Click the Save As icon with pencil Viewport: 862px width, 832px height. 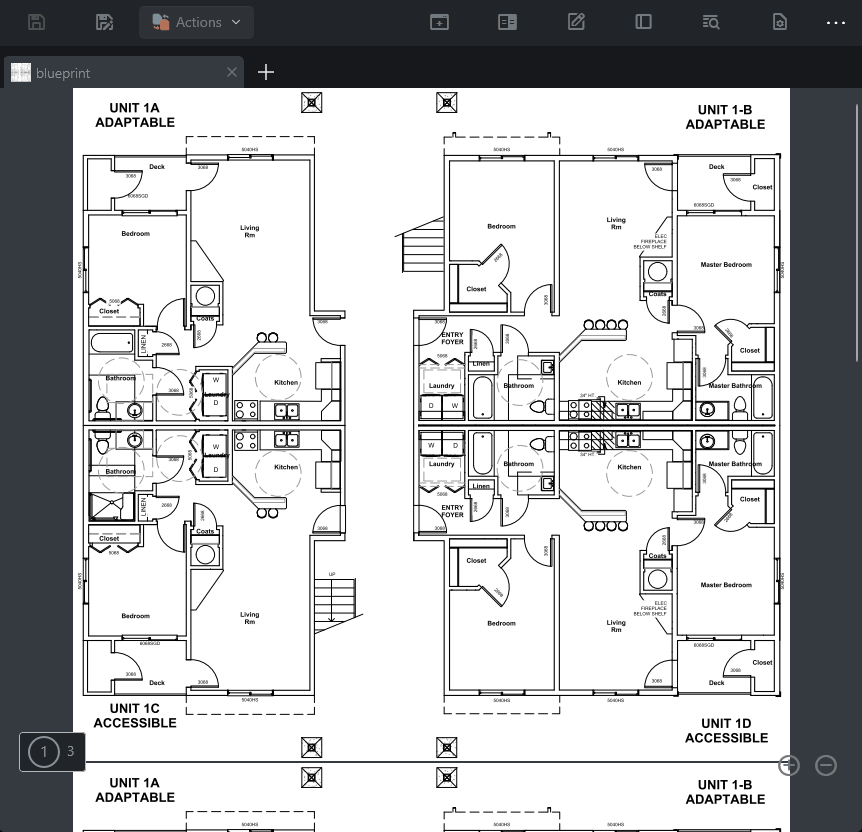point(104,22)
